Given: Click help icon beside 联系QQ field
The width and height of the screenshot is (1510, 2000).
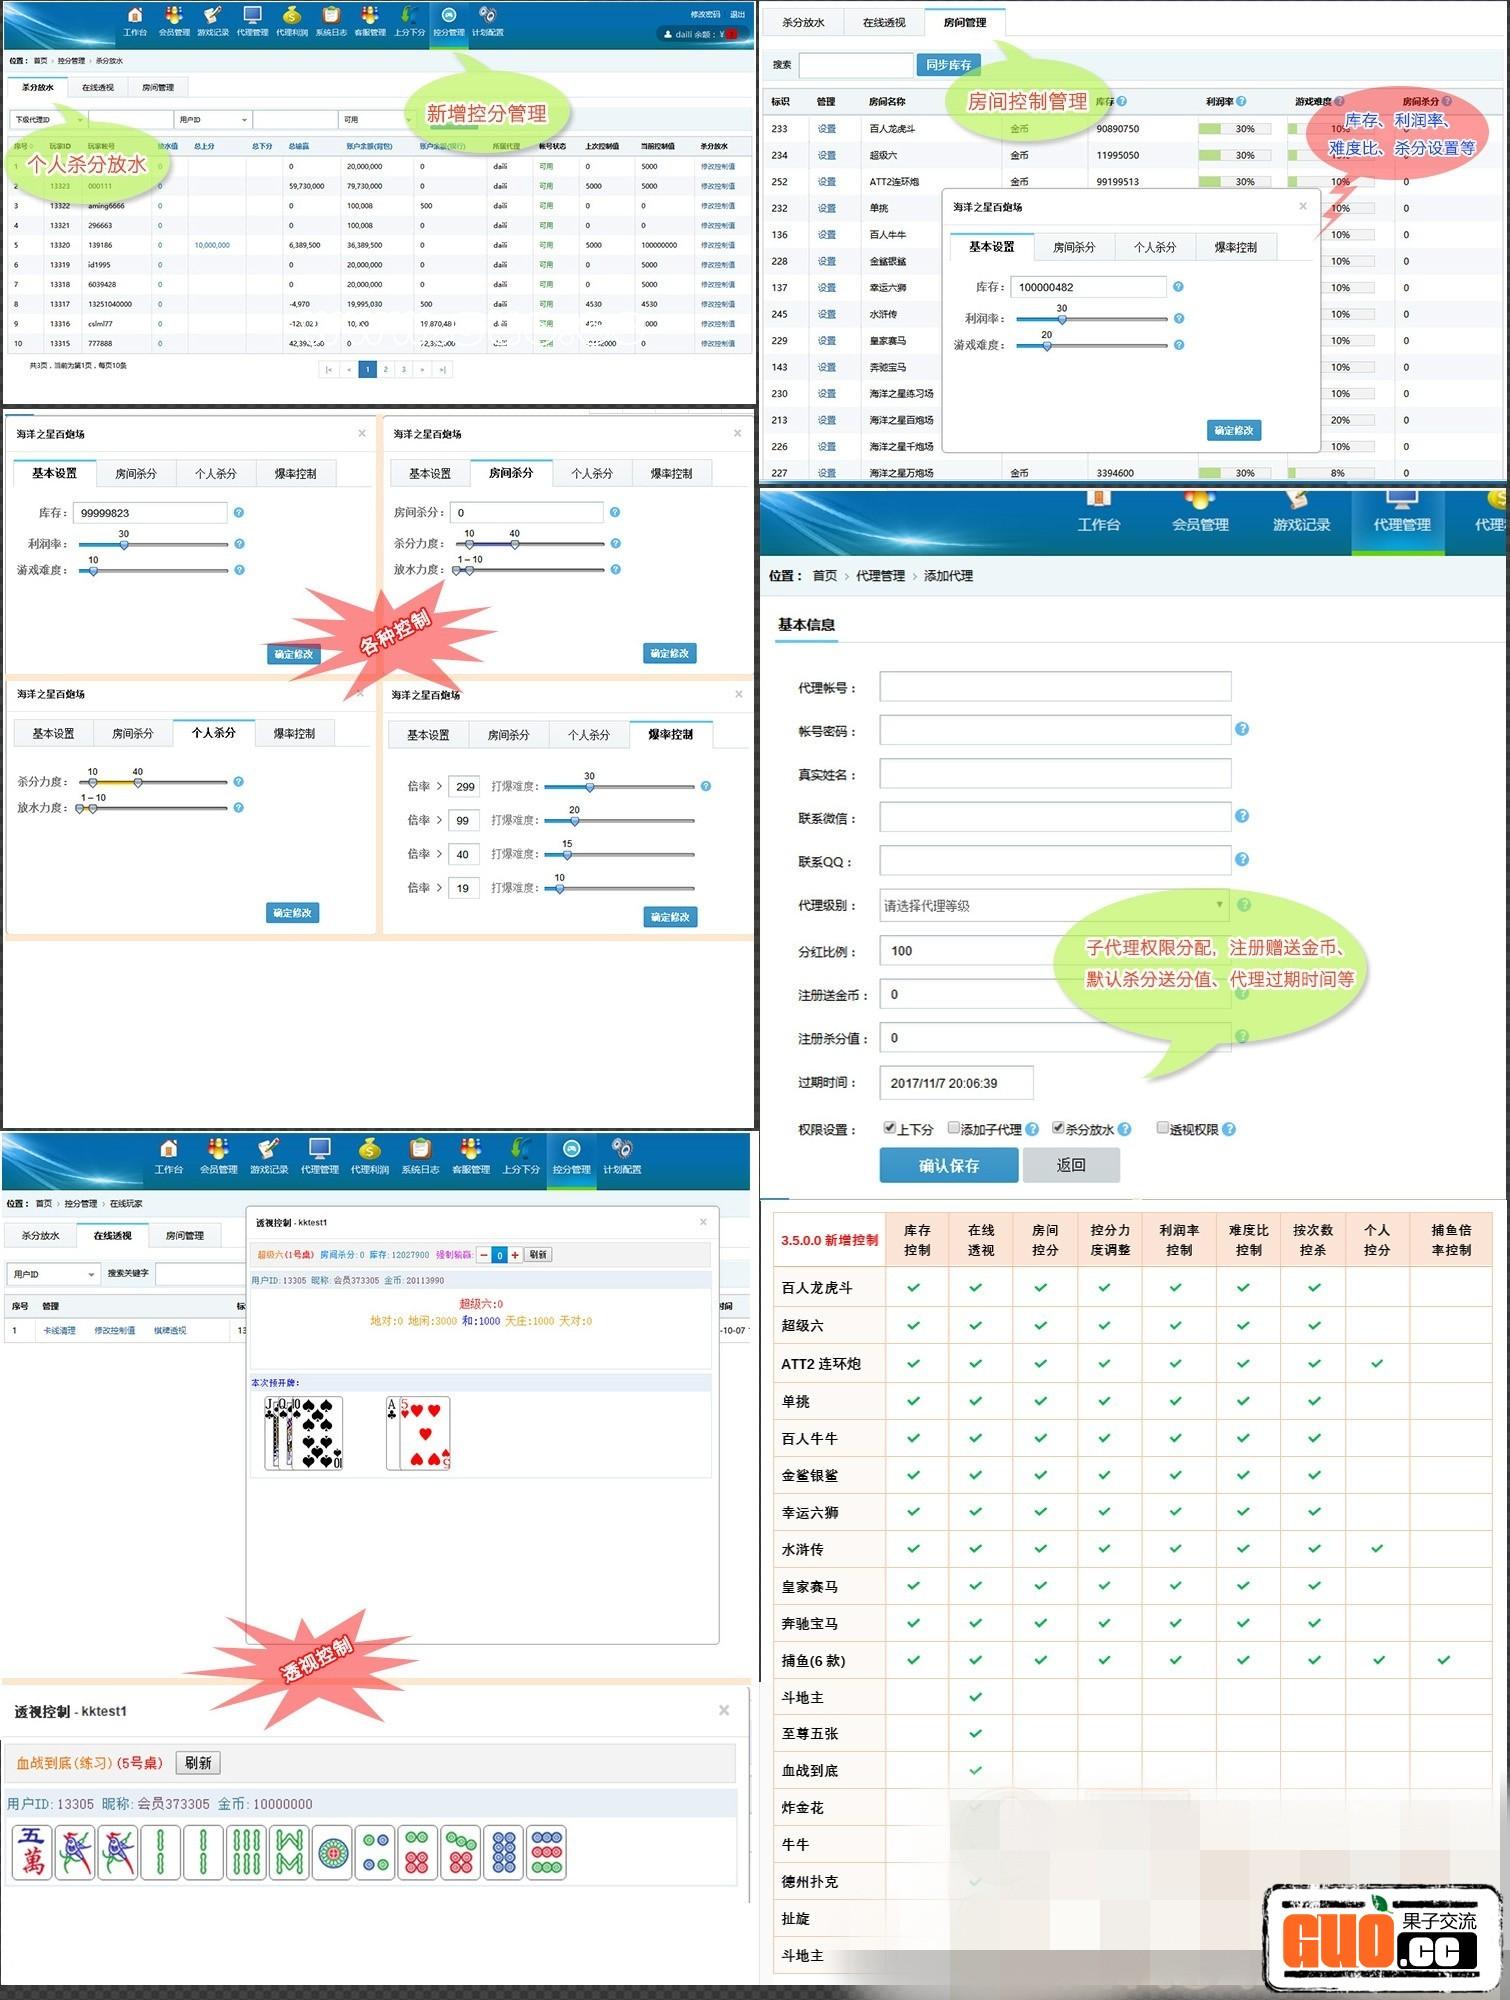Looking at the screenshot, I should [x=1242, y=859].
